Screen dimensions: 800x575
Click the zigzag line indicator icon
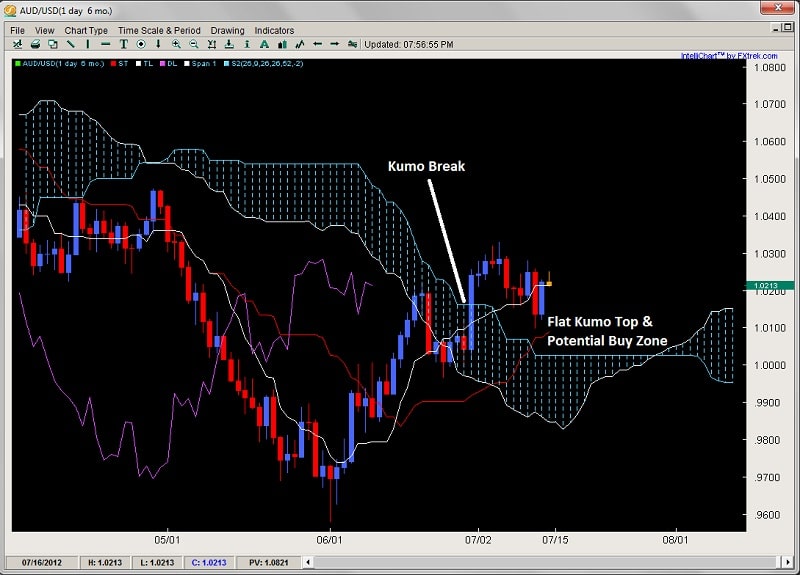300,44
